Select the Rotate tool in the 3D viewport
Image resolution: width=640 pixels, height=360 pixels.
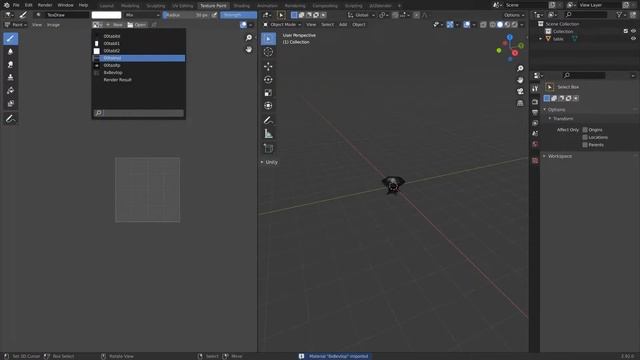pos(268,80)
